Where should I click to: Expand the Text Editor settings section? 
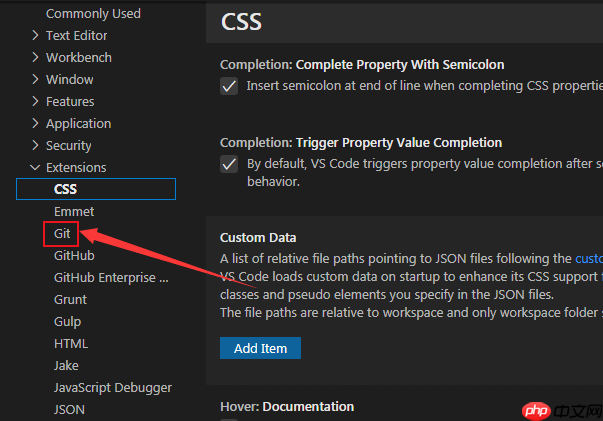tap(35, 35)
